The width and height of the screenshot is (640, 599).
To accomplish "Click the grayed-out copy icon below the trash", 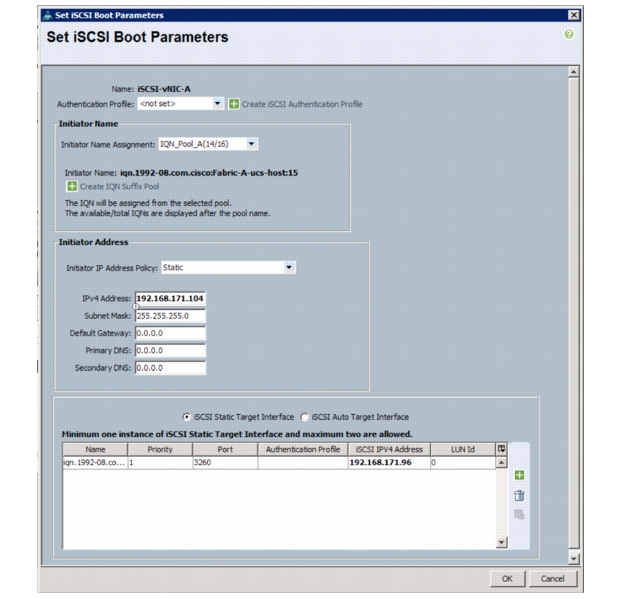I will click(519, 514).
